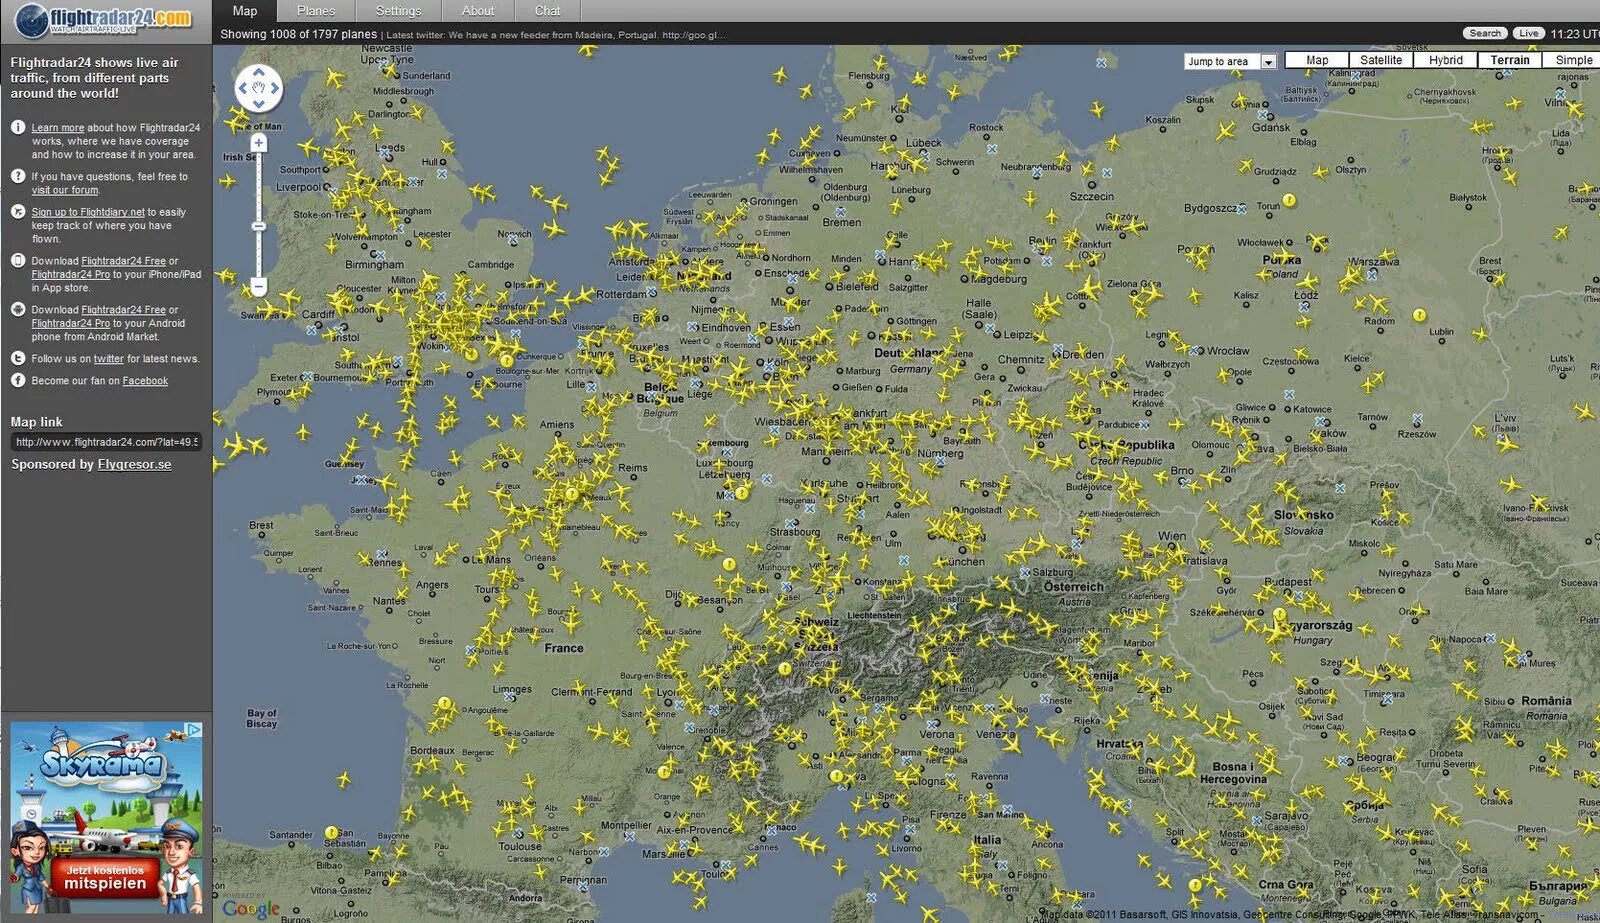Click the yellow circle marker near Lublin
Image resolution: width=1600 pixels, height=923 pixels.
[x=1419, y=315]
